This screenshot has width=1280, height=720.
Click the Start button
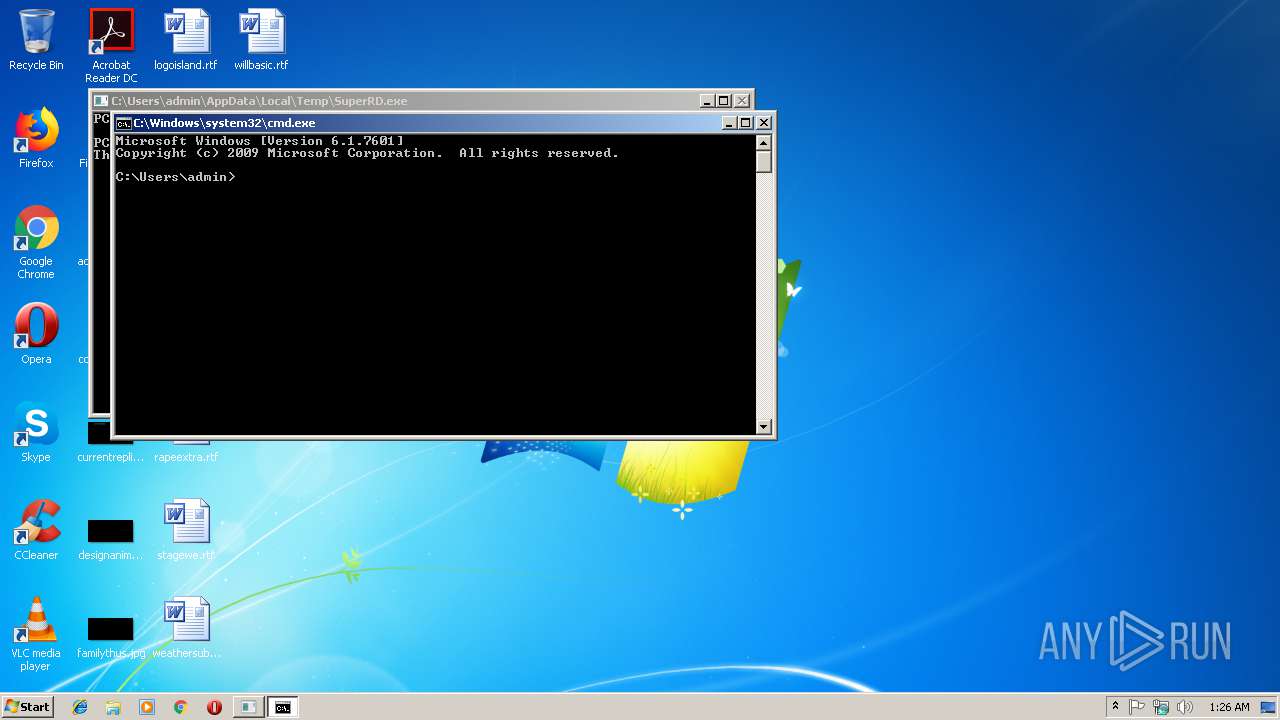pyautogui.click(x=27, y=706)
